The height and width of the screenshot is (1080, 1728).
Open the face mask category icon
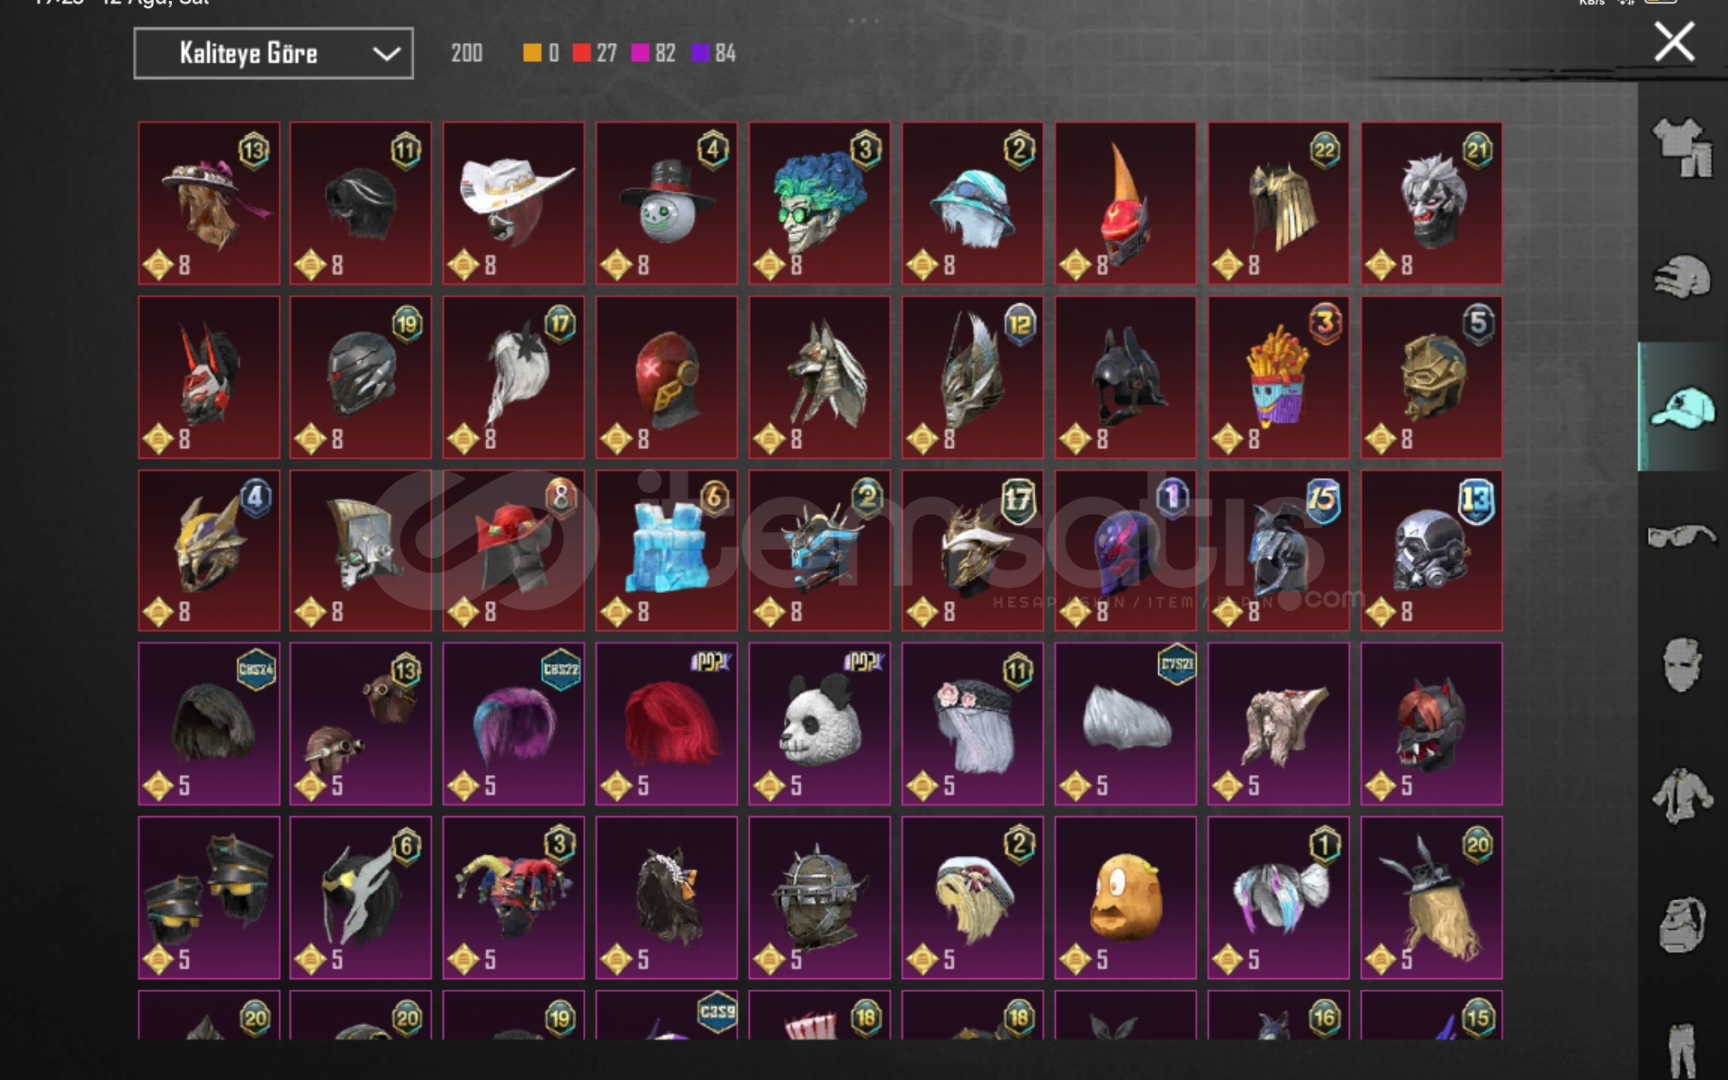click(1682, 665)
